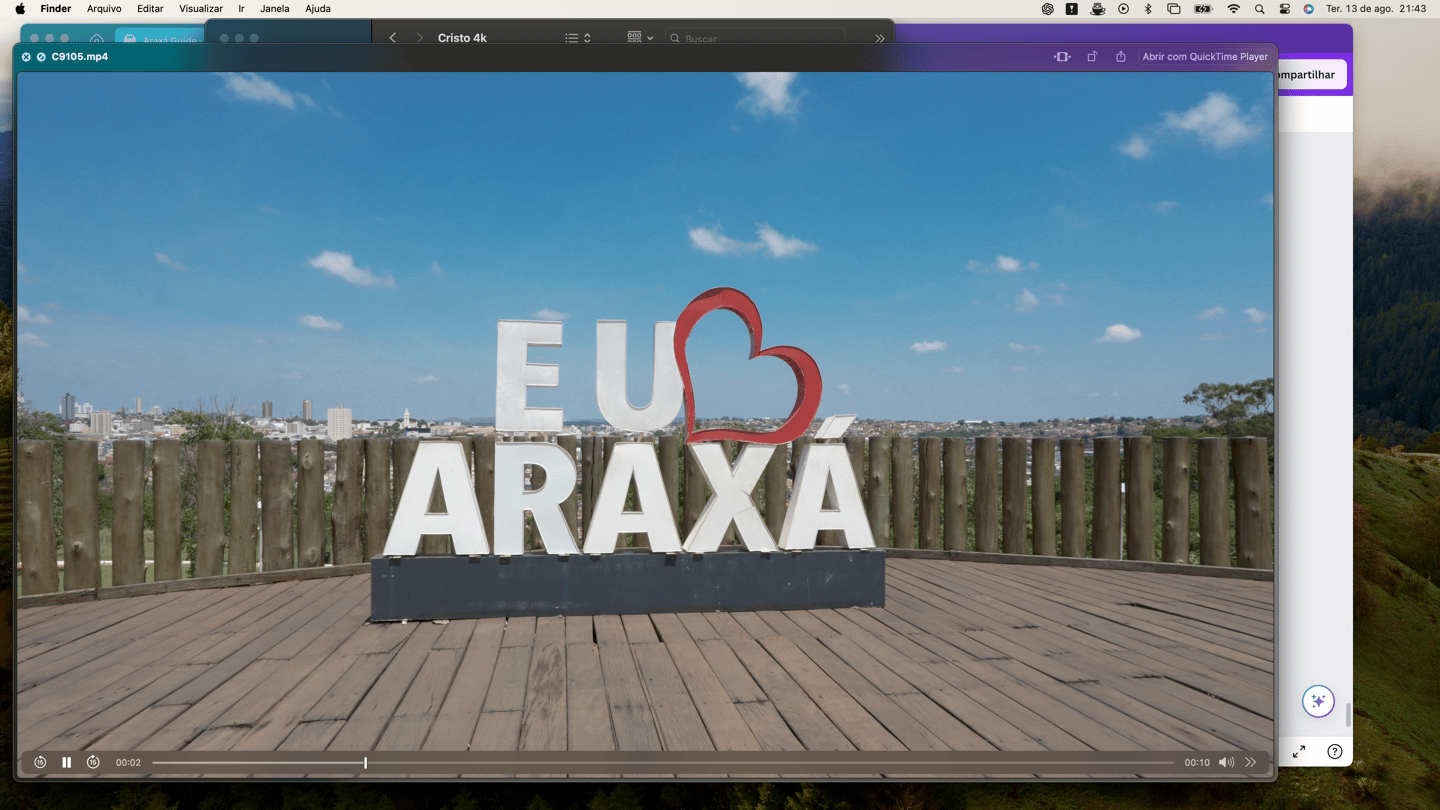Go forward in the Finder Cristo 4k window
Viewport: 1440px width, 810px height.
click(x=419, y=38)
